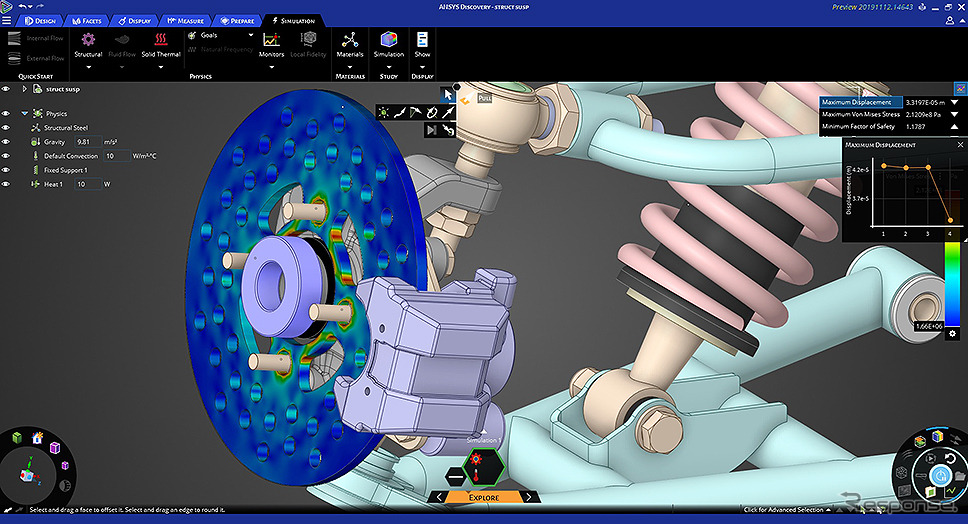Open color legend settings gear
This screenshot has height=524, width=968.
pos(952,333)
